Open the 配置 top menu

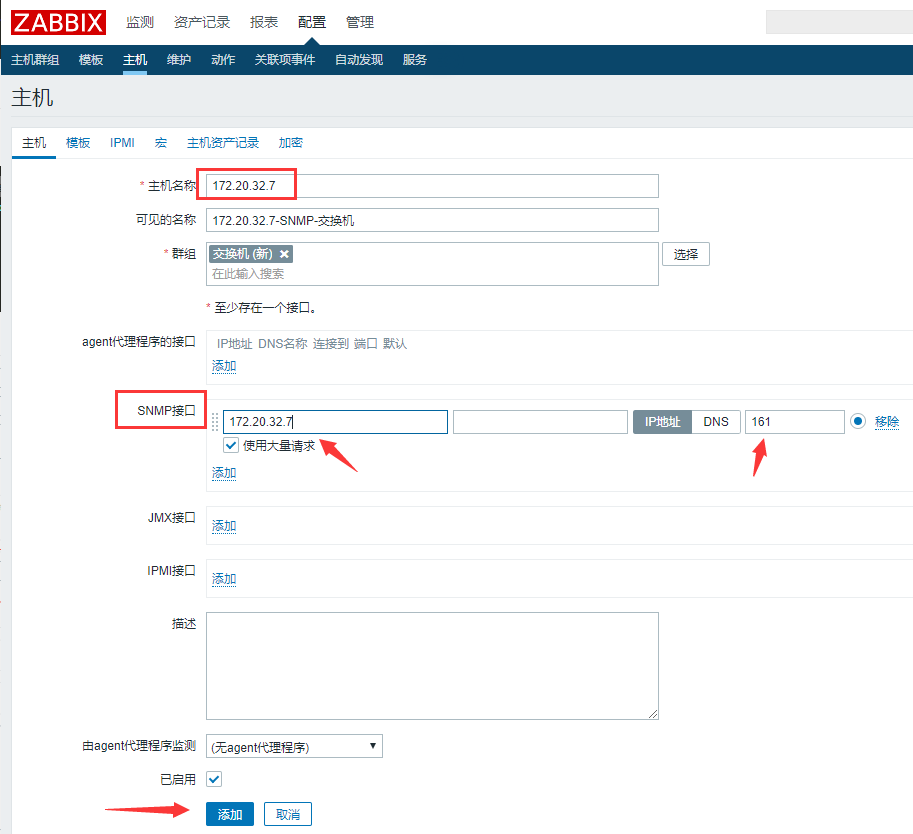[x=312, y=22]
